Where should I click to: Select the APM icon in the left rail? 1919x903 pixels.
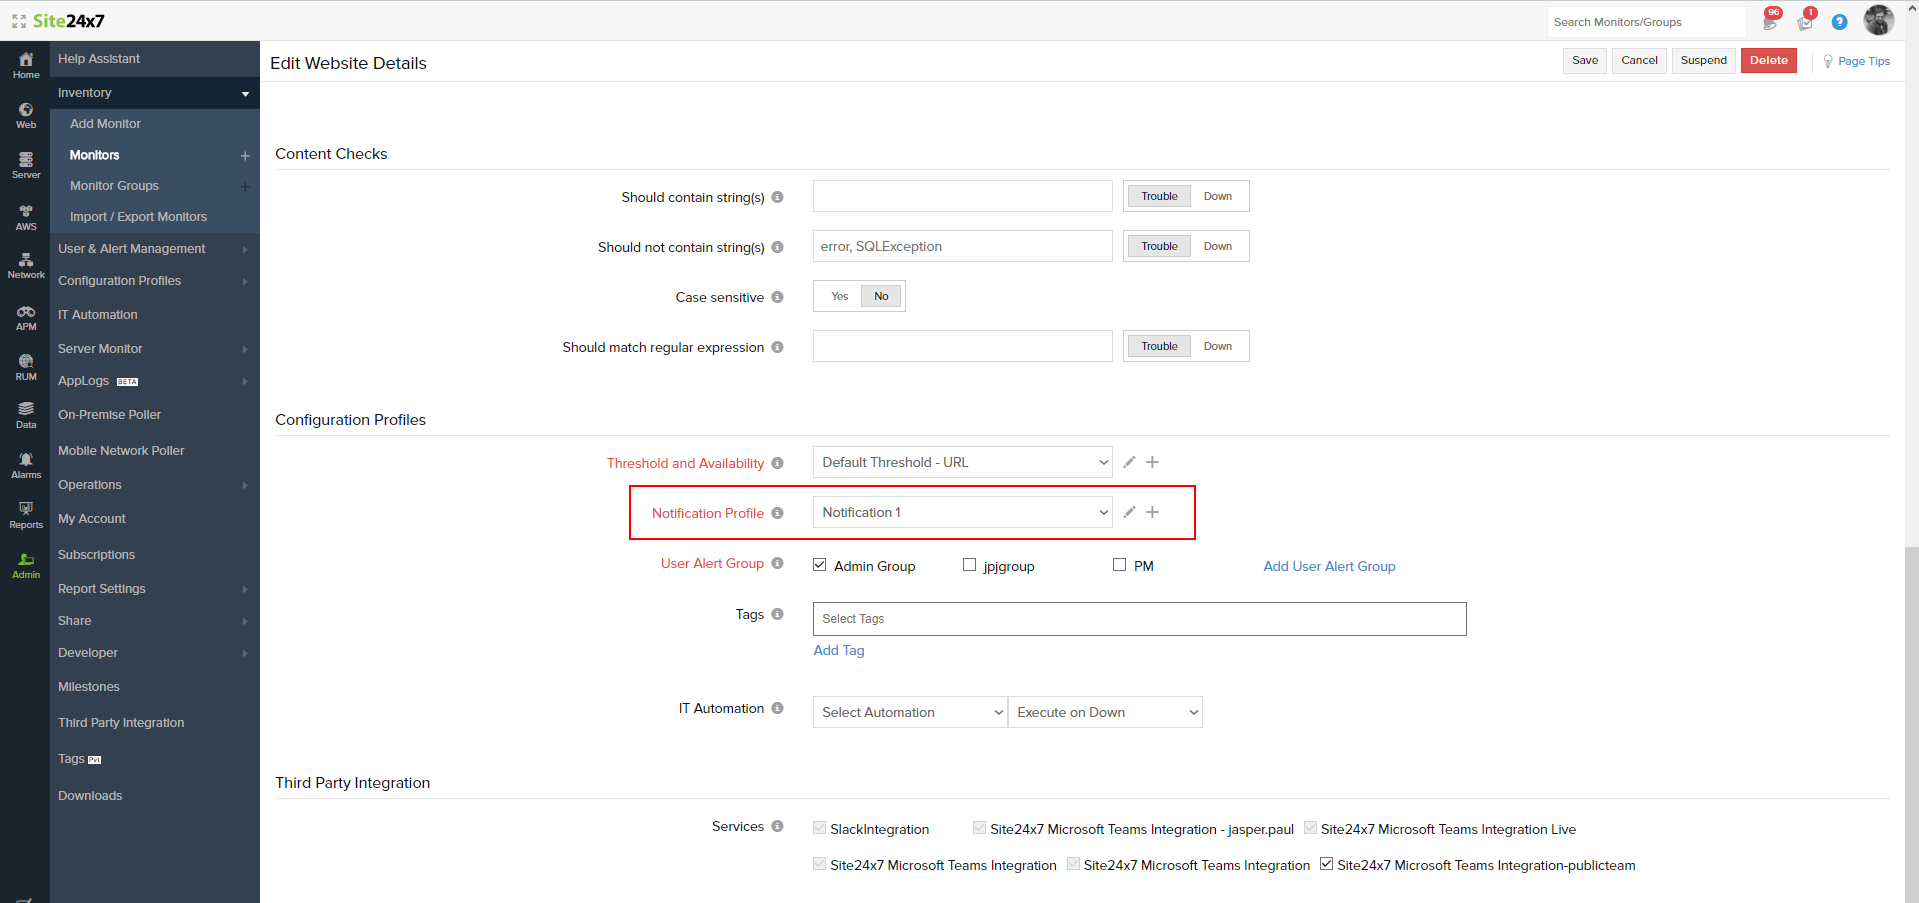(x=25, y=316)
